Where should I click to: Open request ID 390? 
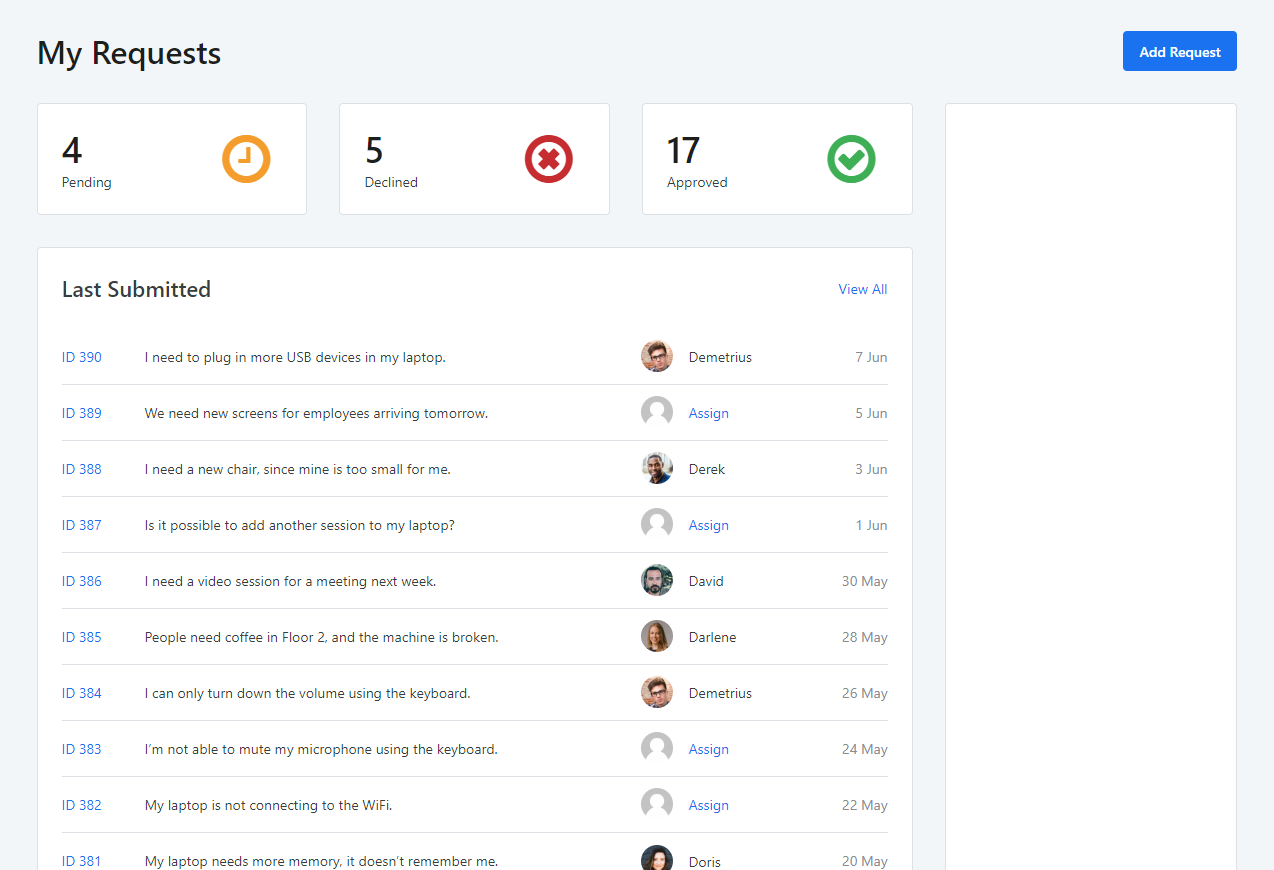(x=82, y=357)
